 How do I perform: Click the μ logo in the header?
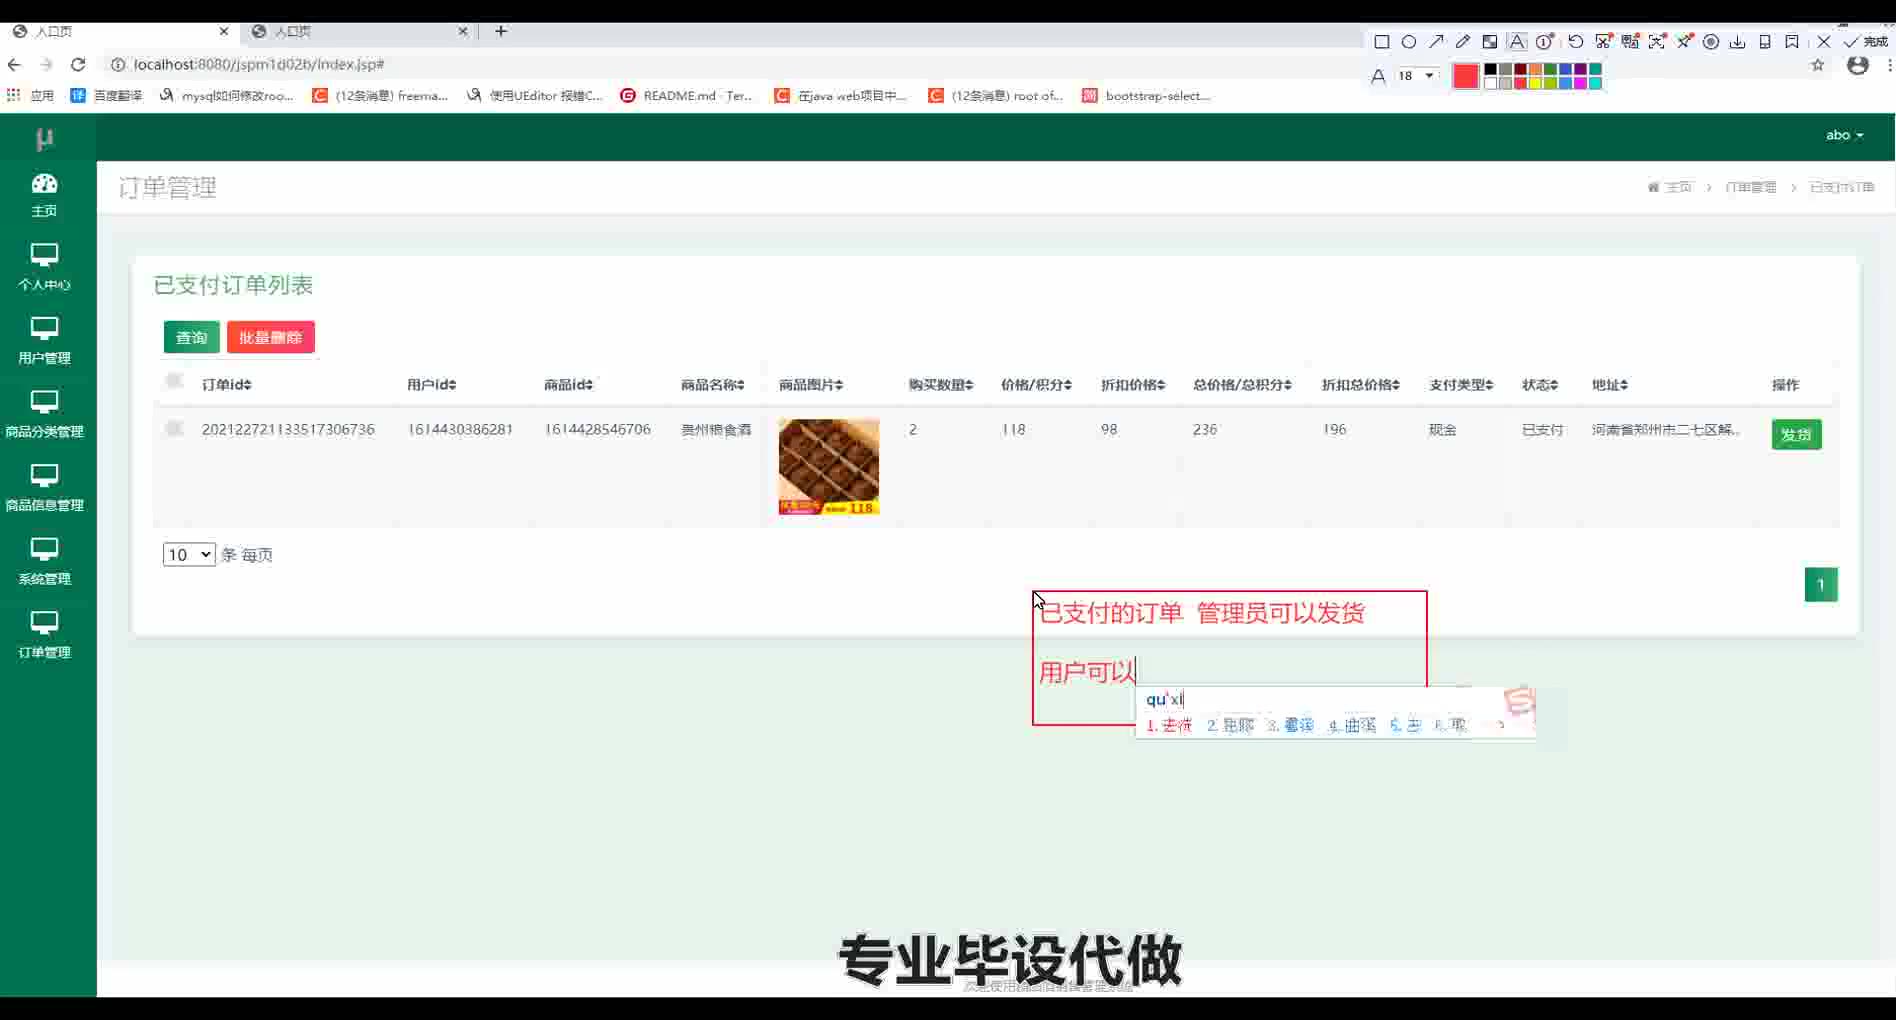click(44, 138)
